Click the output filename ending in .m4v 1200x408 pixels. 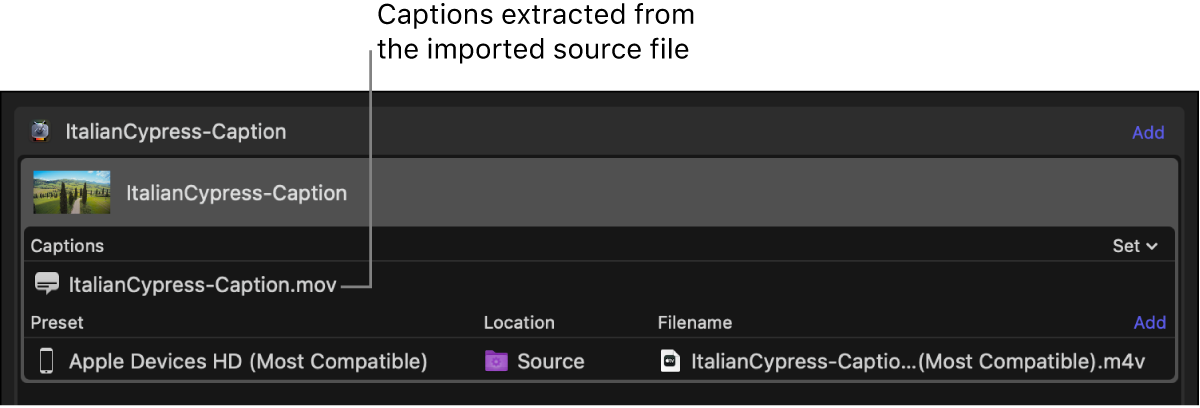pyautogui.click(x=917, y=361)
